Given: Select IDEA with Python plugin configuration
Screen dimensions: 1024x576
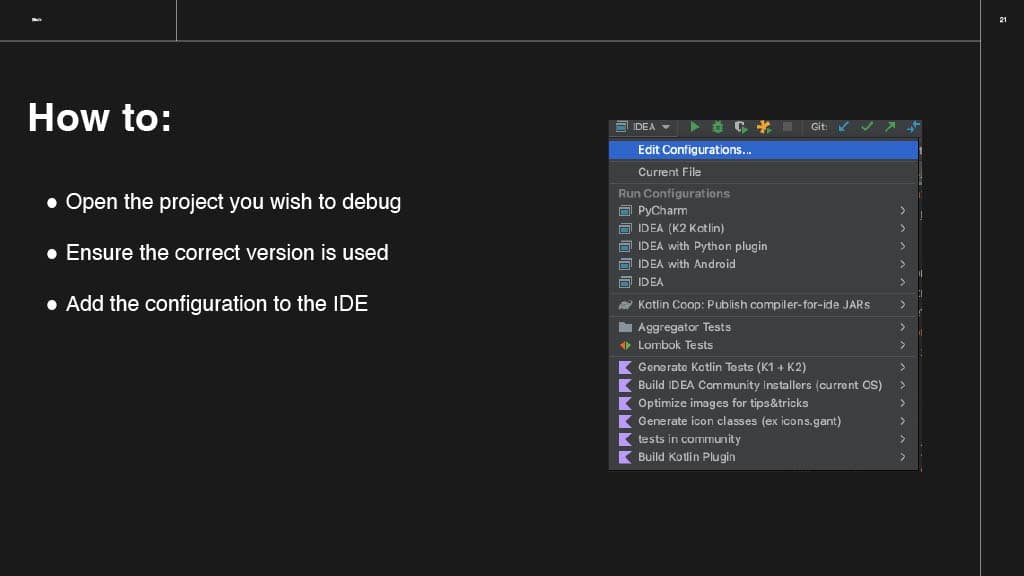Looking at the screenshot, I should [x=763, y=246].
